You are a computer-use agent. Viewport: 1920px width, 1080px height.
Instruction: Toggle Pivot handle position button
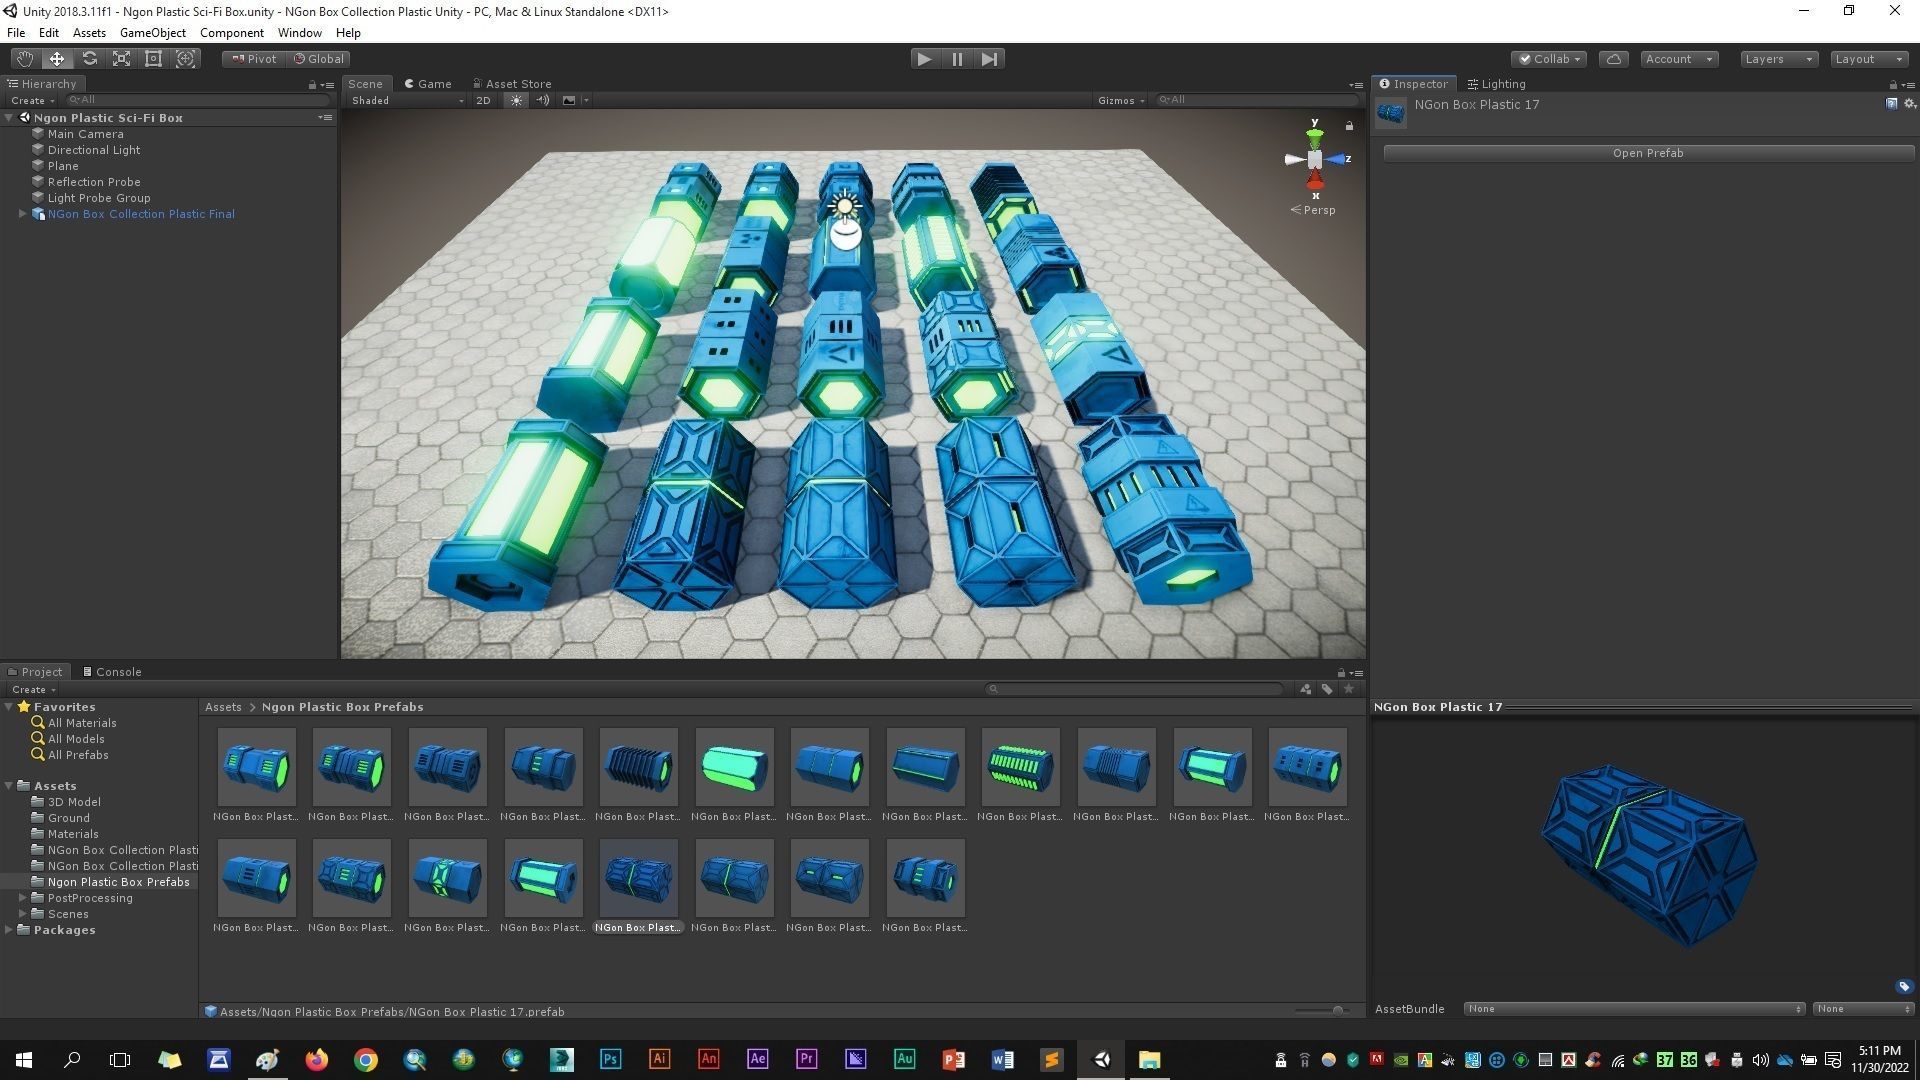click(x=254, y=59)
